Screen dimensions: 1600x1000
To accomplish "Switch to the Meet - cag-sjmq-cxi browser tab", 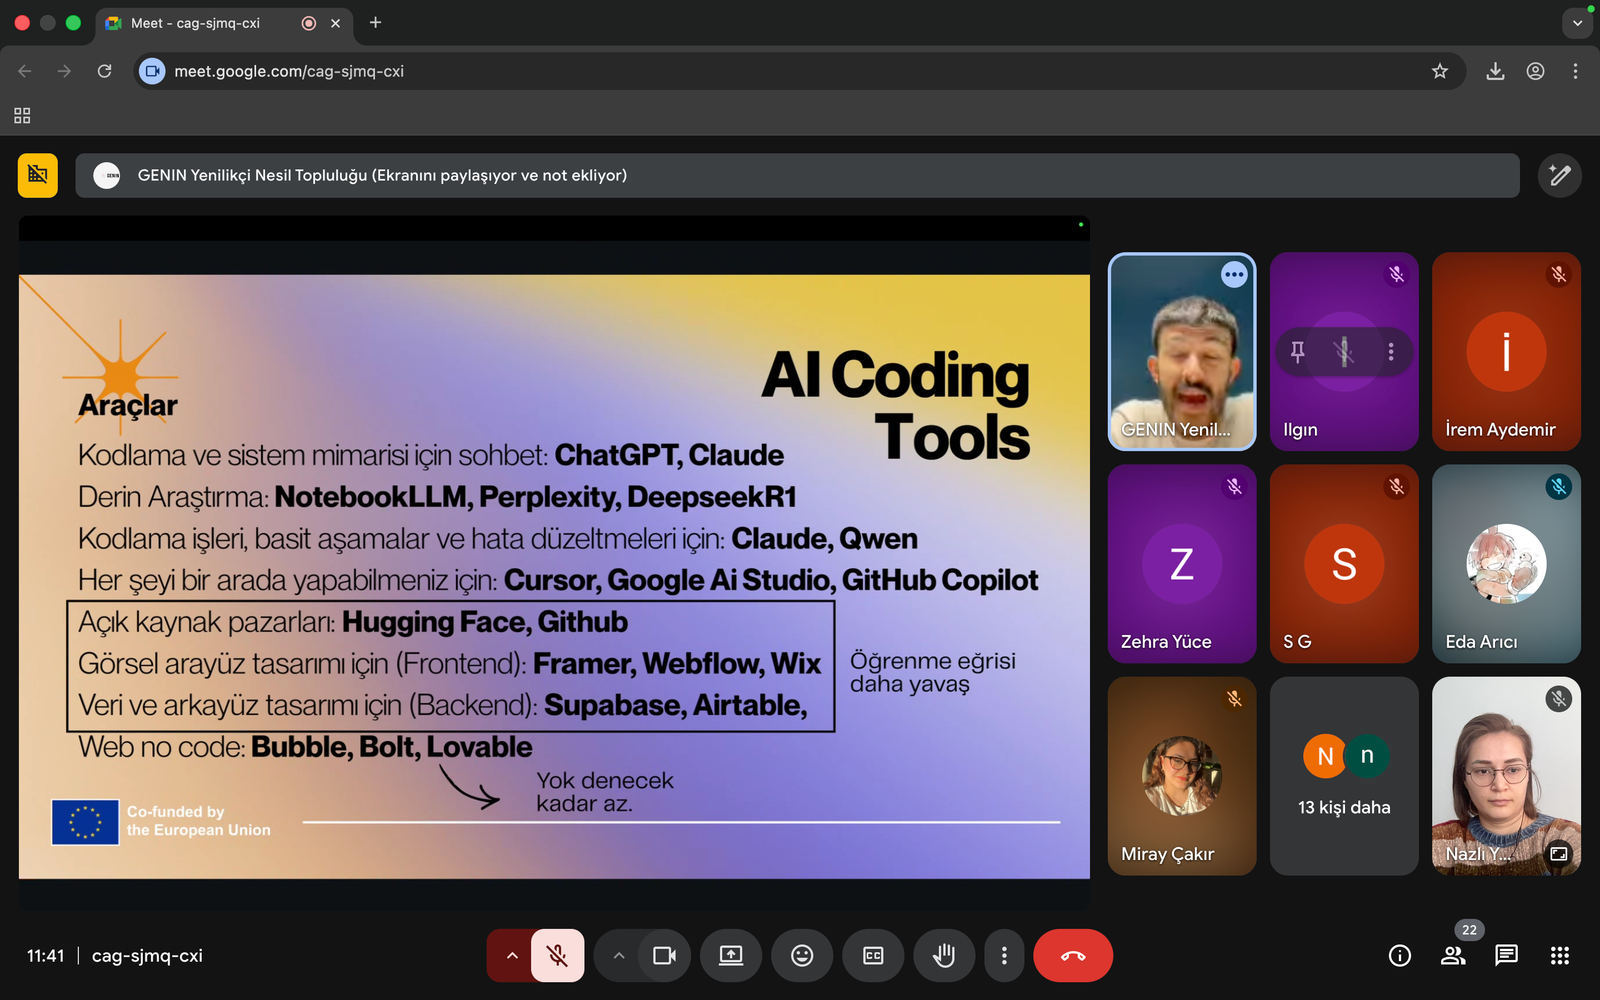I will tap(225, 23).
